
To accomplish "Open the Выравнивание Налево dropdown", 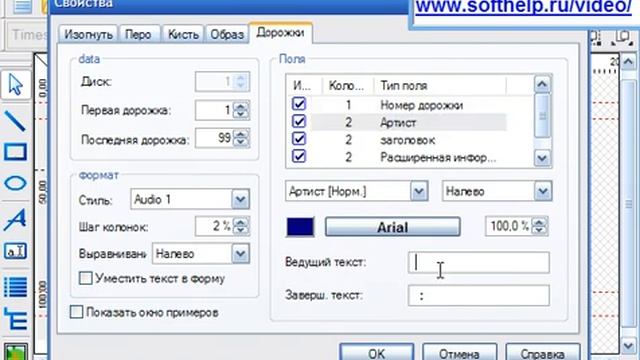I will pyautogui.click(x=240, y=254).
